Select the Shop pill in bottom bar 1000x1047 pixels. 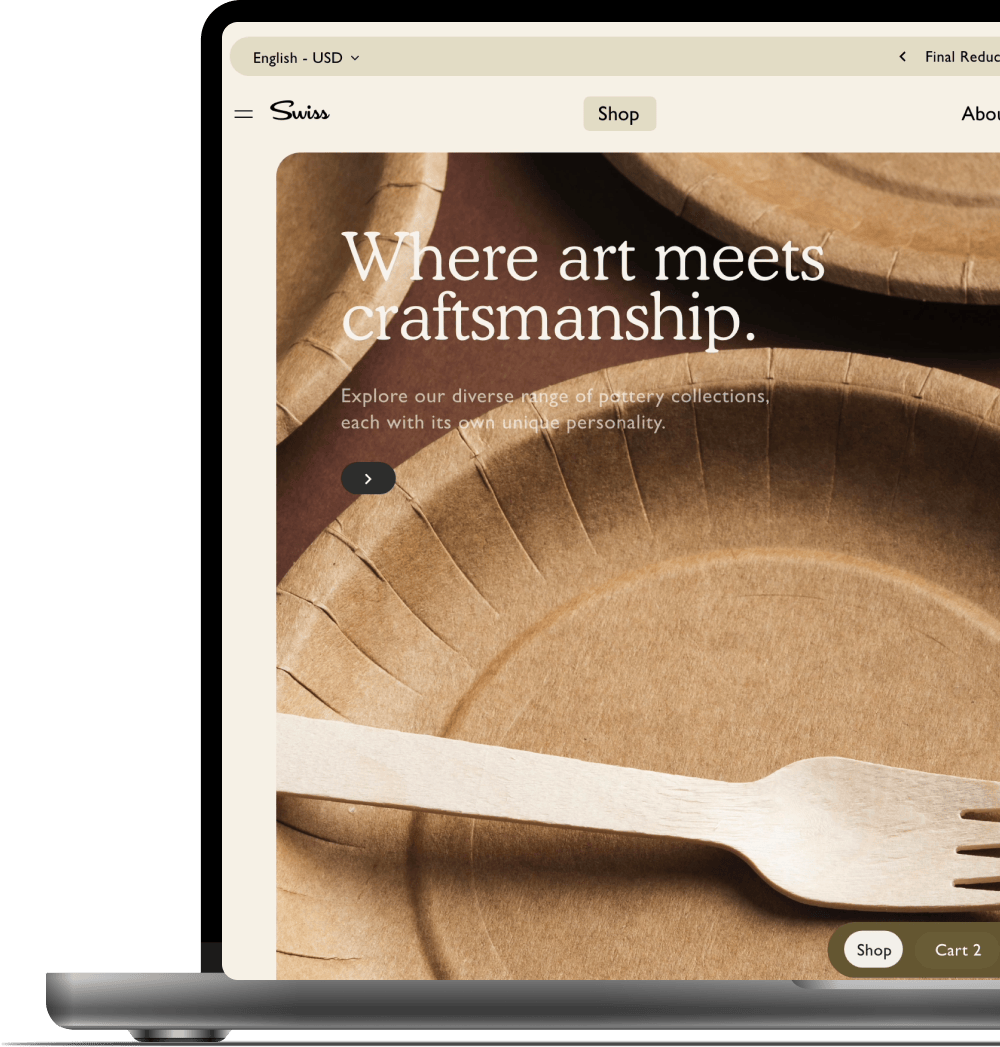pyautogui.click(x=873, y=950)
